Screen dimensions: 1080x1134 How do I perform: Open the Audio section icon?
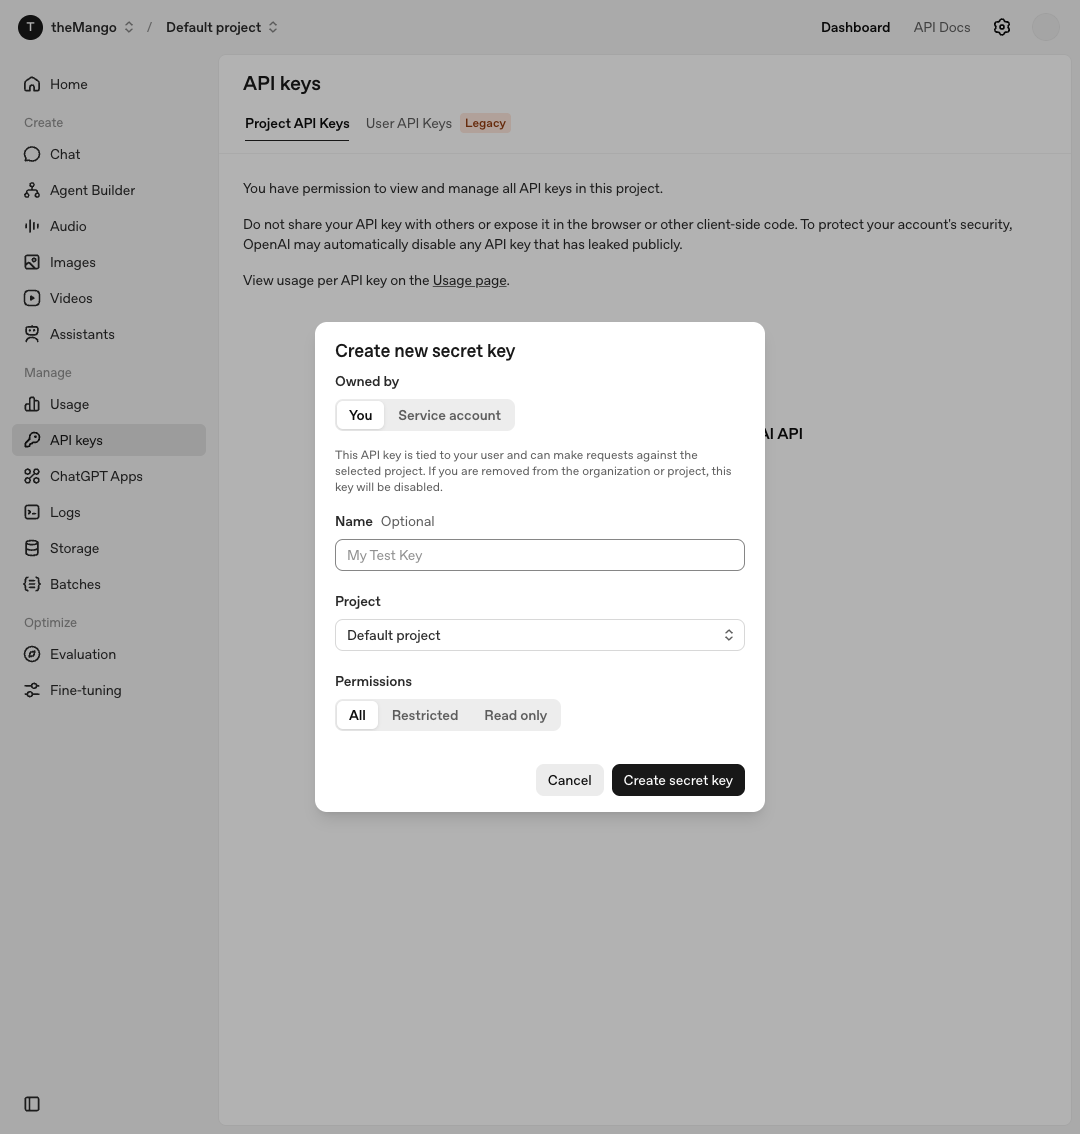tap(32, 226)
